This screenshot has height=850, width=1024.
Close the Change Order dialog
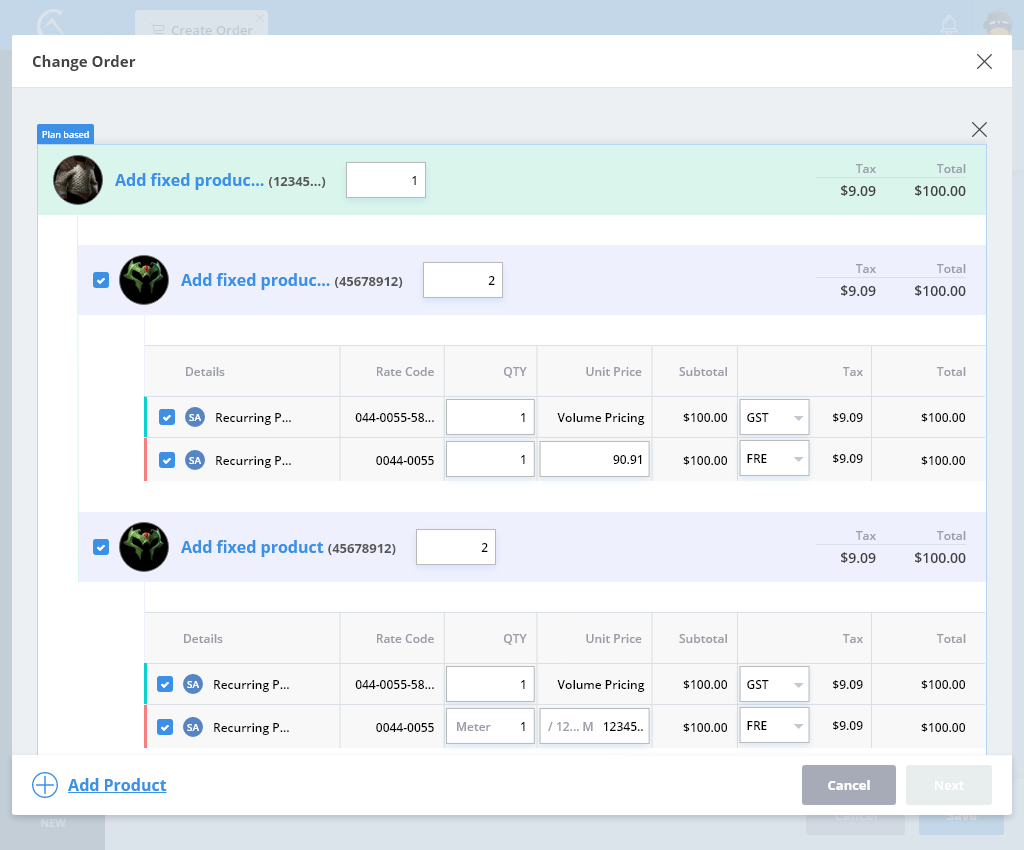pyautogui.click(x=984, y=62)
